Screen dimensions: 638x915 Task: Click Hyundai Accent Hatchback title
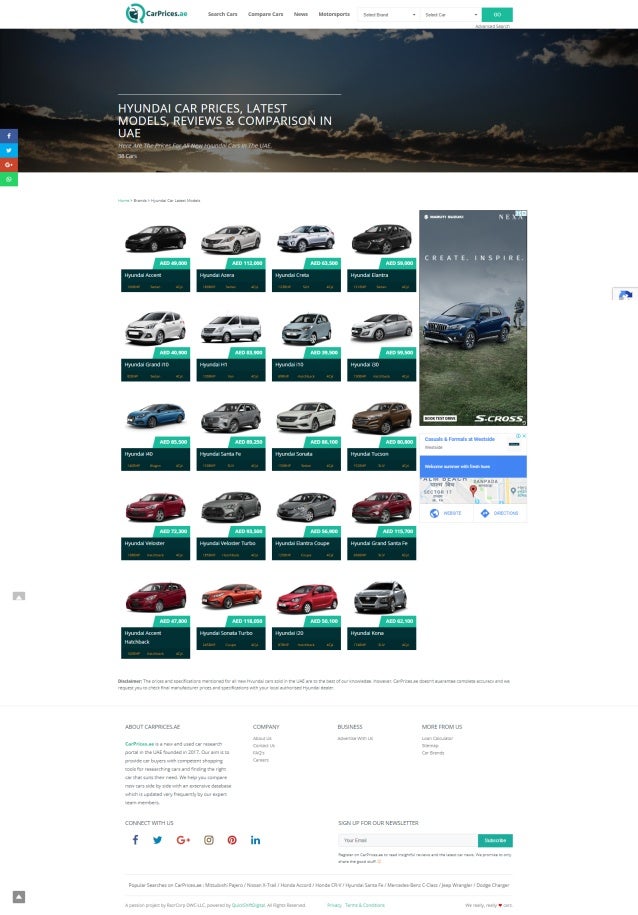pos(142,637)
